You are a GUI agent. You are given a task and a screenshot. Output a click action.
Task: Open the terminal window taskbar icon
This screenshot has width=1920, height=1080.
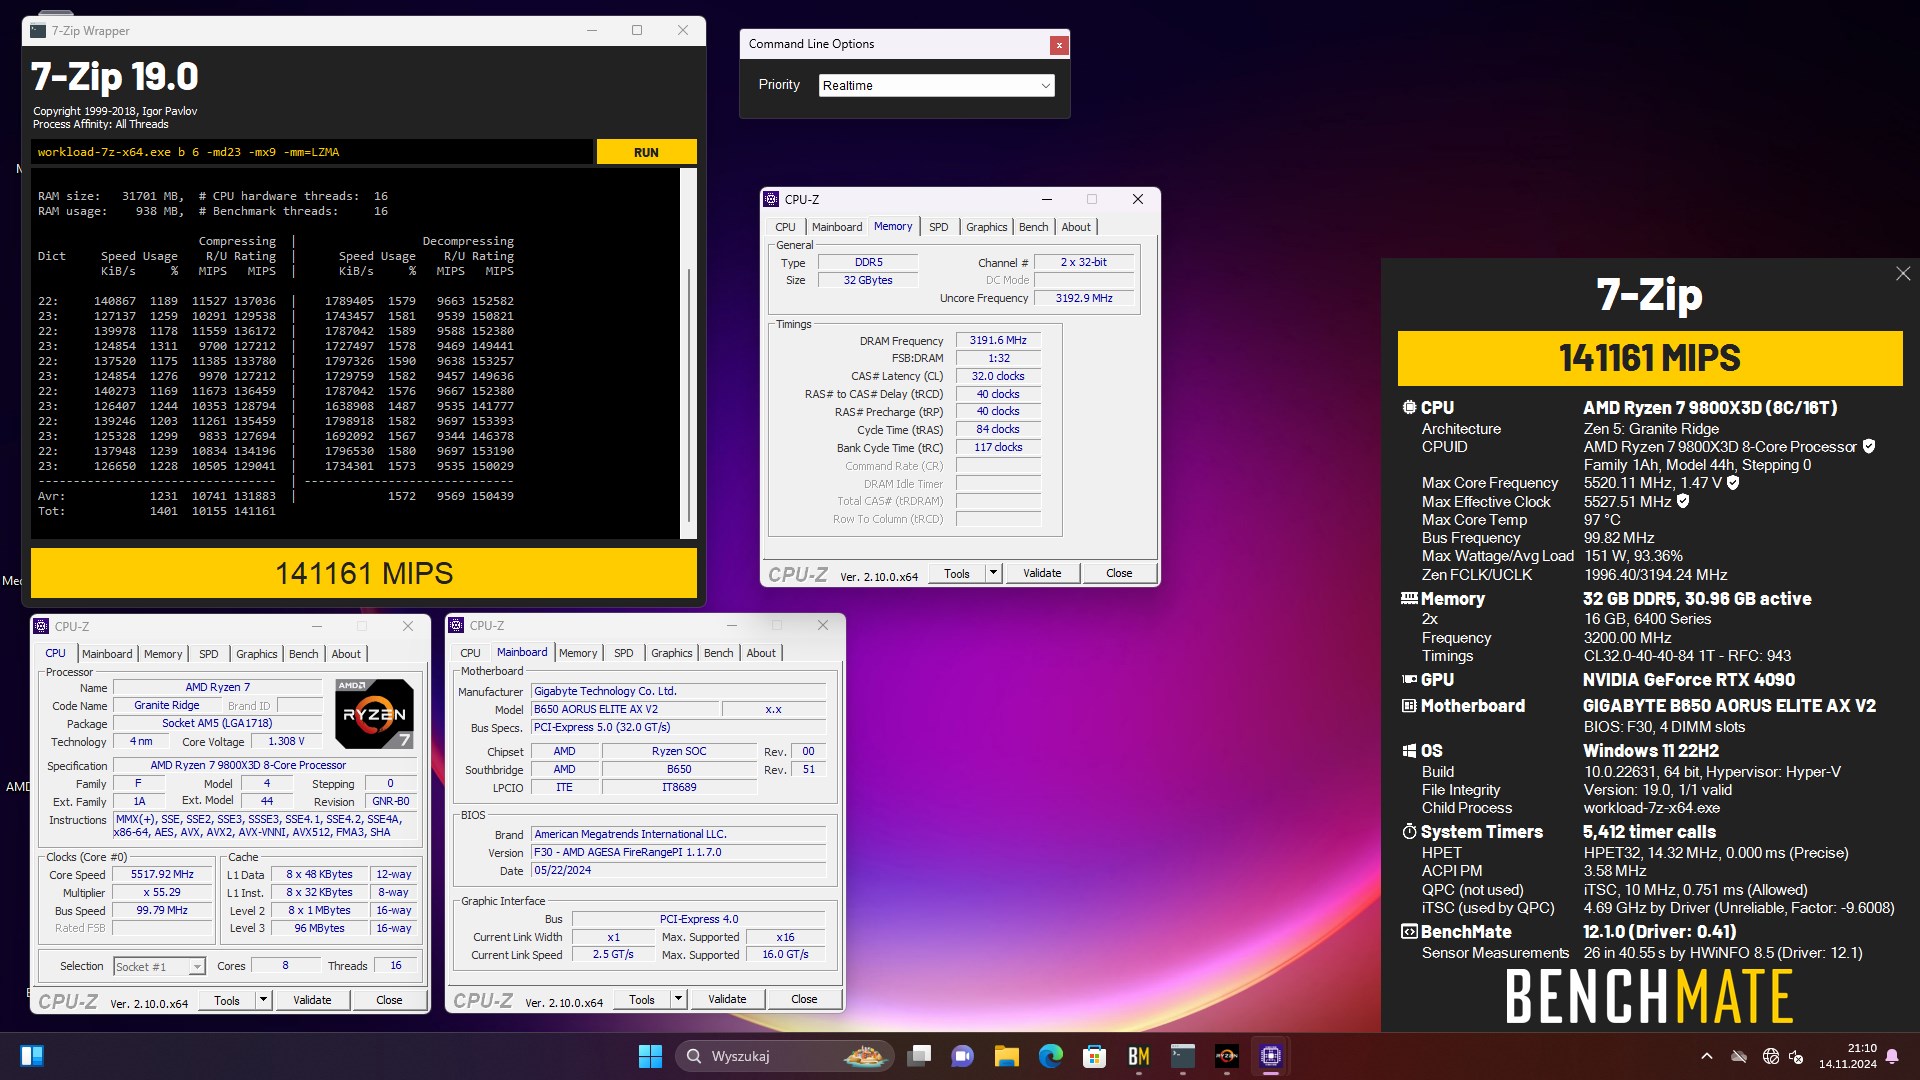tap(1183, 1056)
